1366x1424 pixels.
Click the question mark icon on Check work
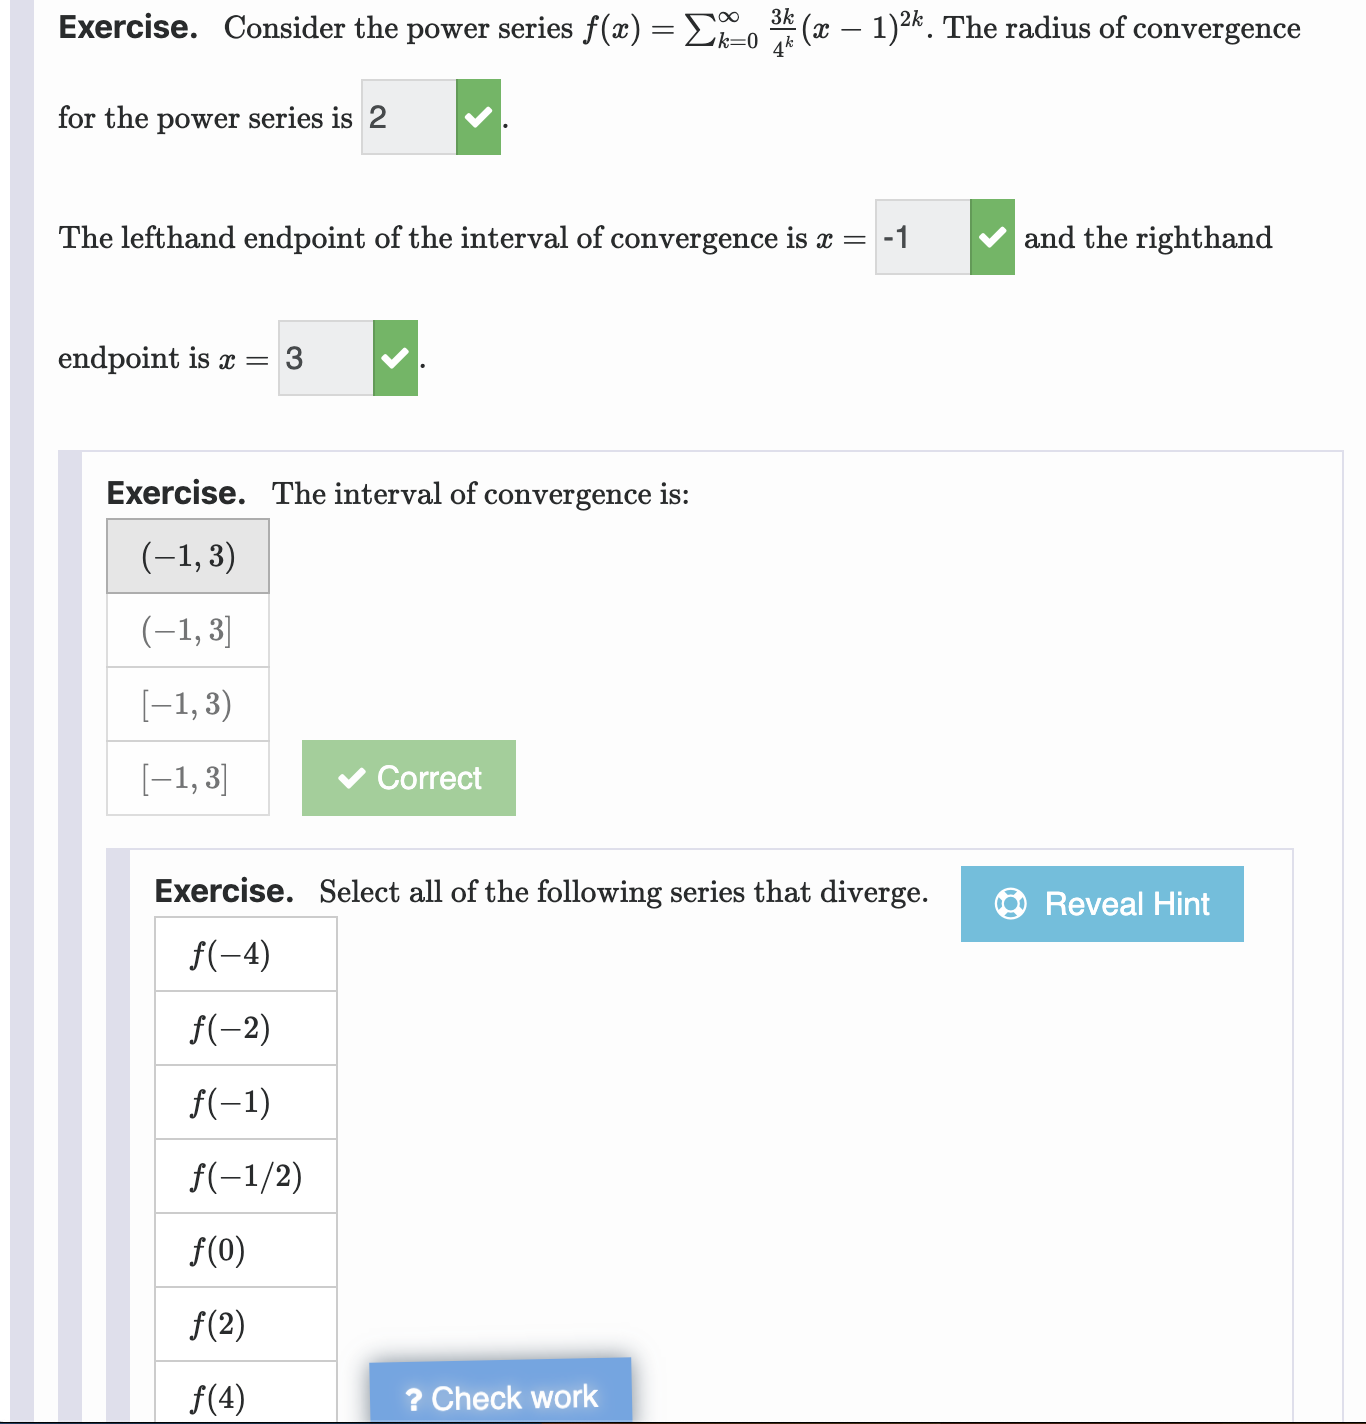[416, 1397]
